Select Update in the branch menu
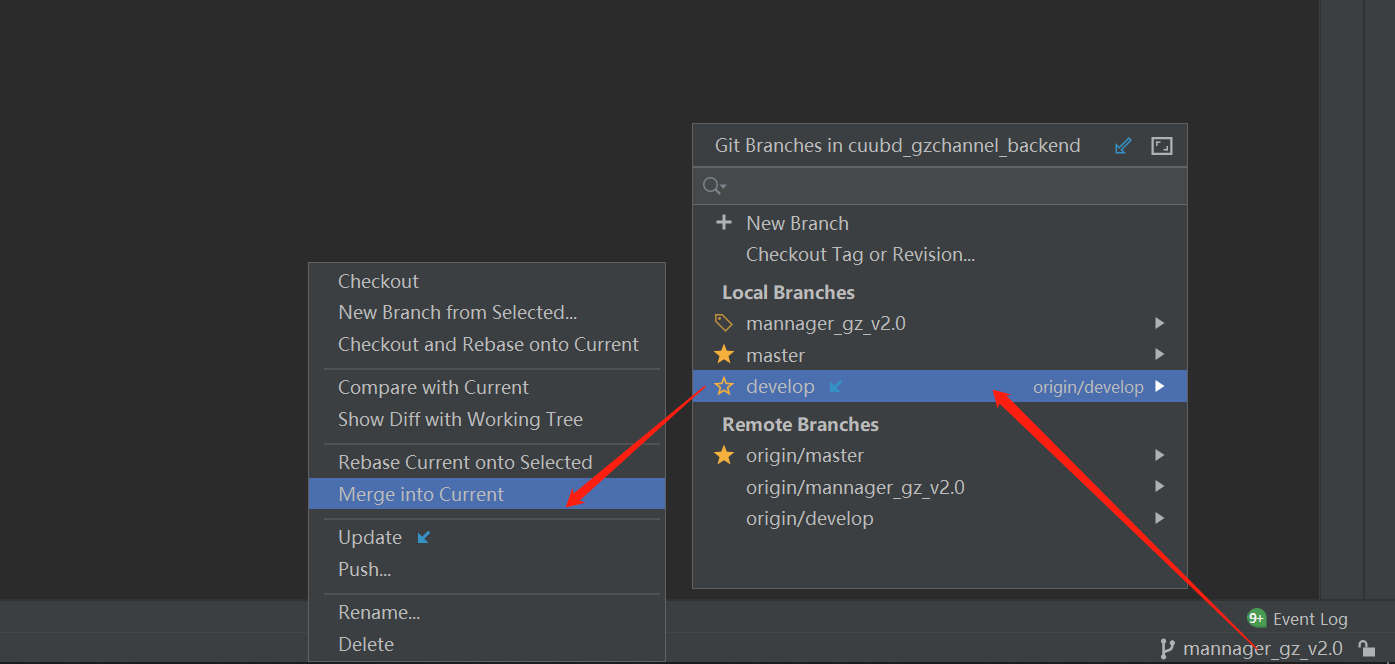 (487, 537)
